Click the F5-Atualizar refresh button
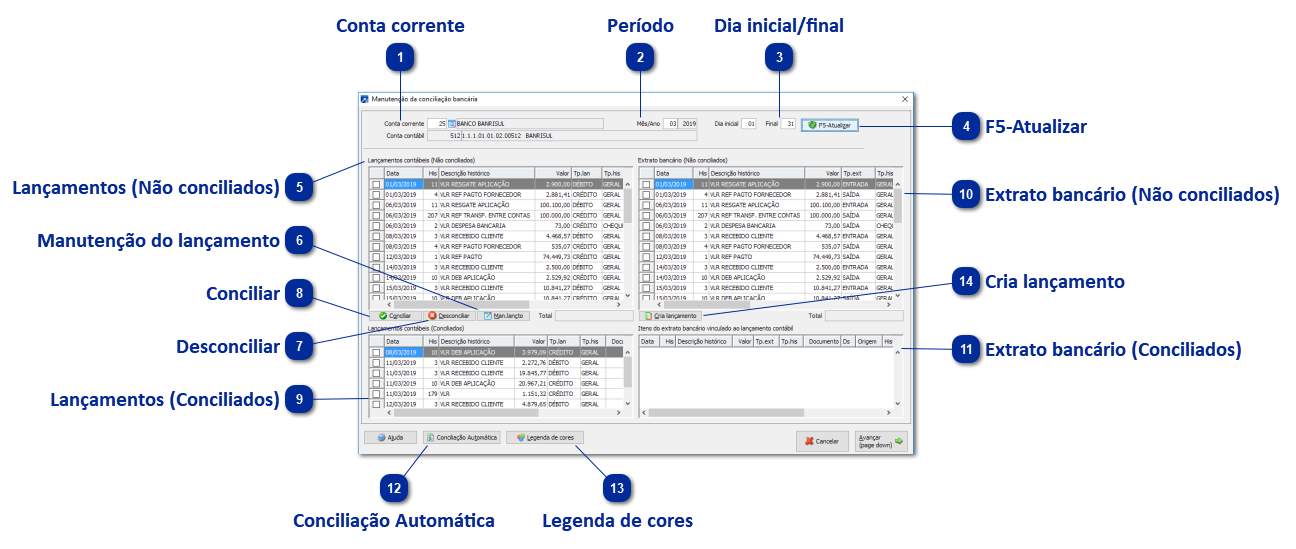This screenshot has width=1296, height=549. pyautogui.click(x=830, y=124)
